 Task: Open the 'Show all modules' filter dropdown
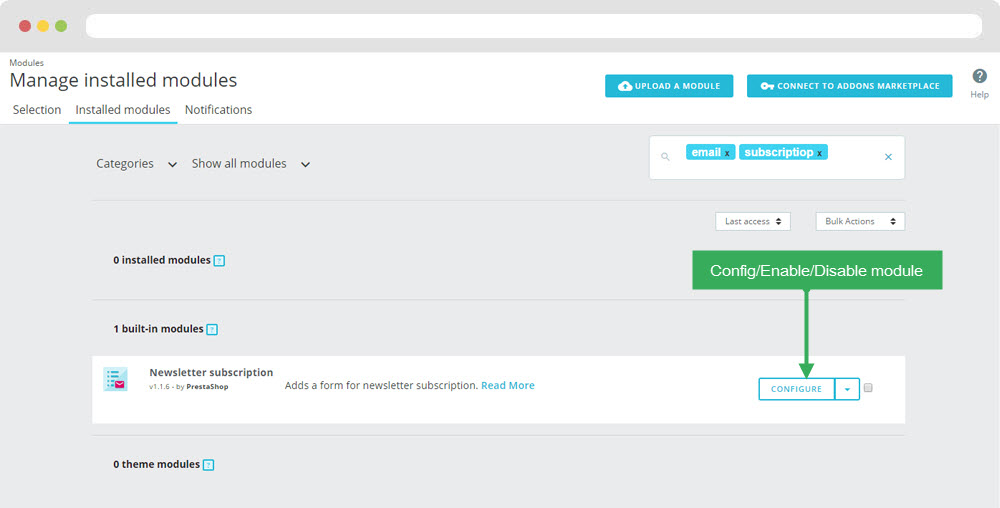(x=250, y=164)
